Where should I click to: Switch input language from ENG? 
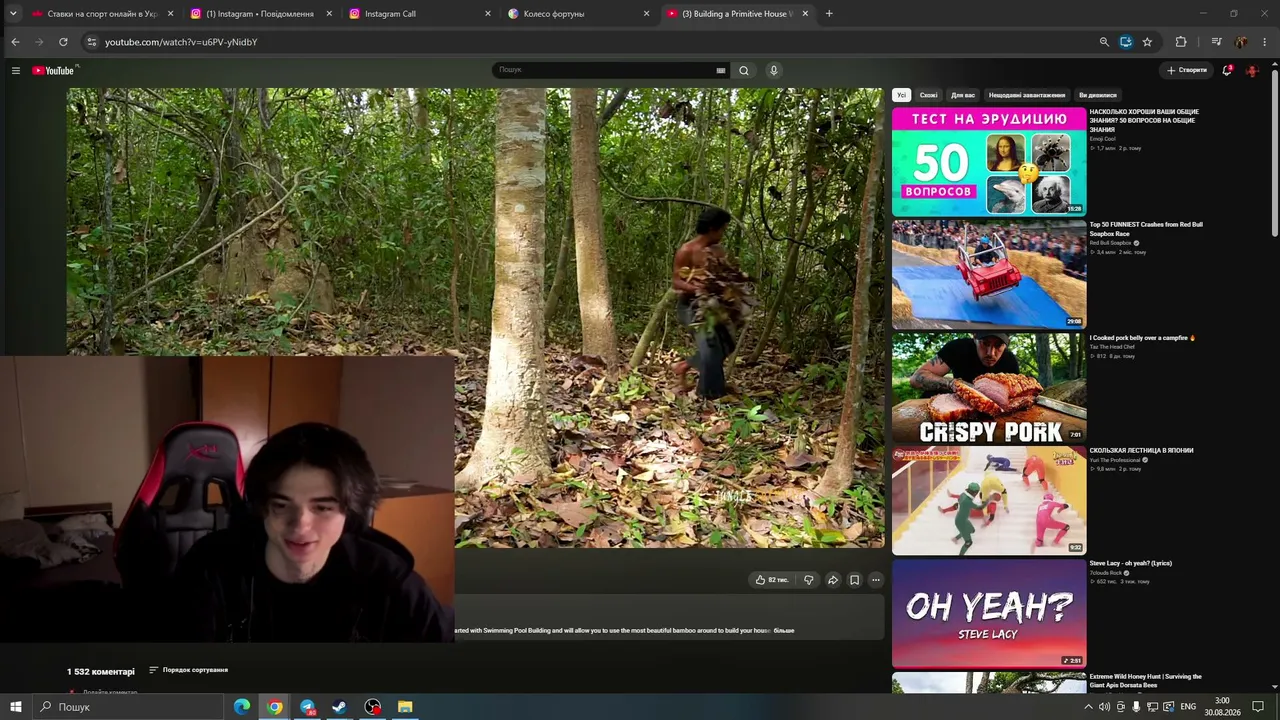click(x=1188, y=707)
